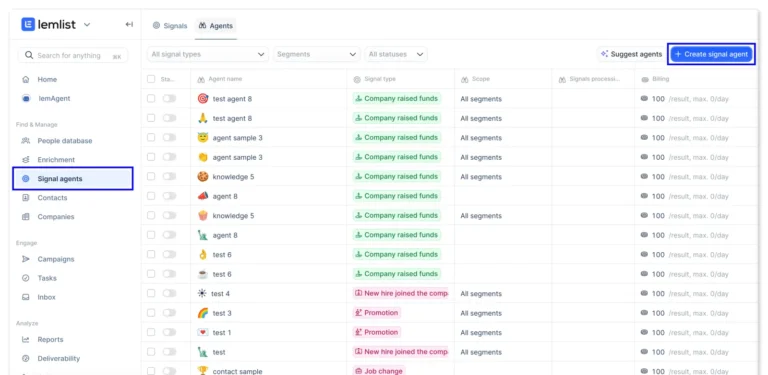
Task: Toggle the status switch for test 3
Action: click(x=169, y=313)
